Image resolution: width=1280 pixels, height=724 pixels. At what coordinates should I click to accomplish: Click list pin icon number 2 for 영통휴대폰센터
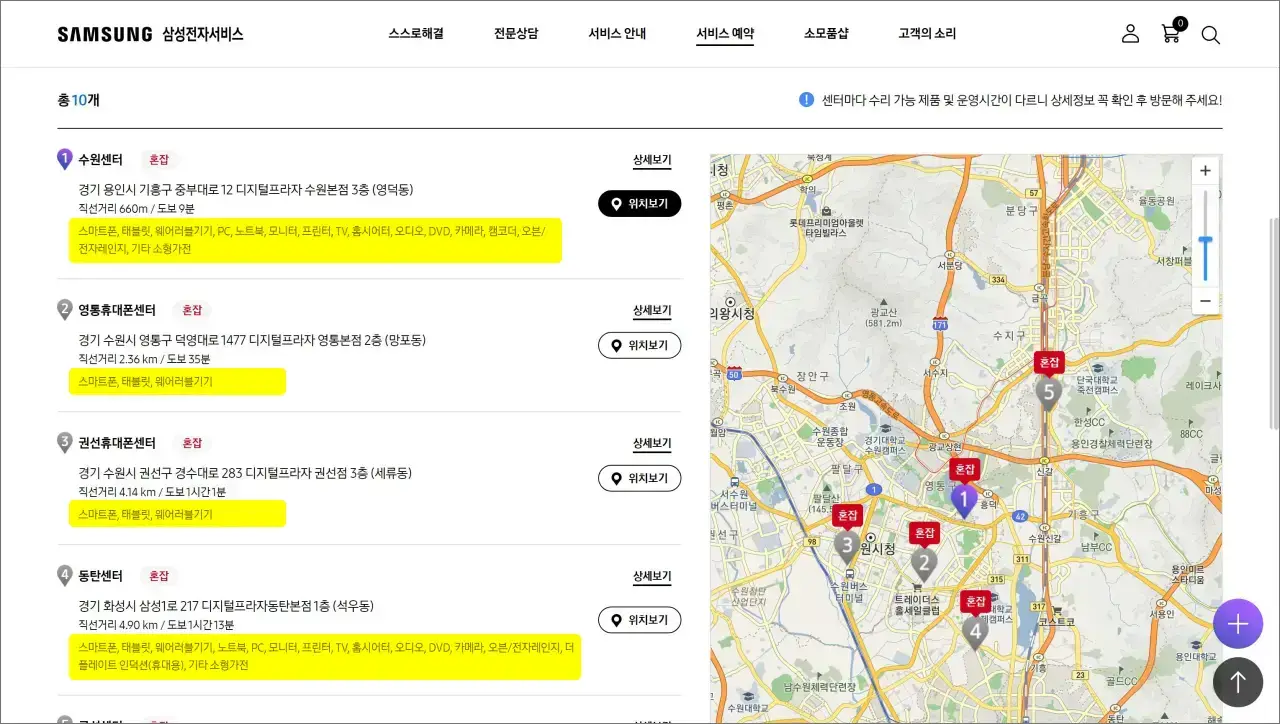[65, 310]
